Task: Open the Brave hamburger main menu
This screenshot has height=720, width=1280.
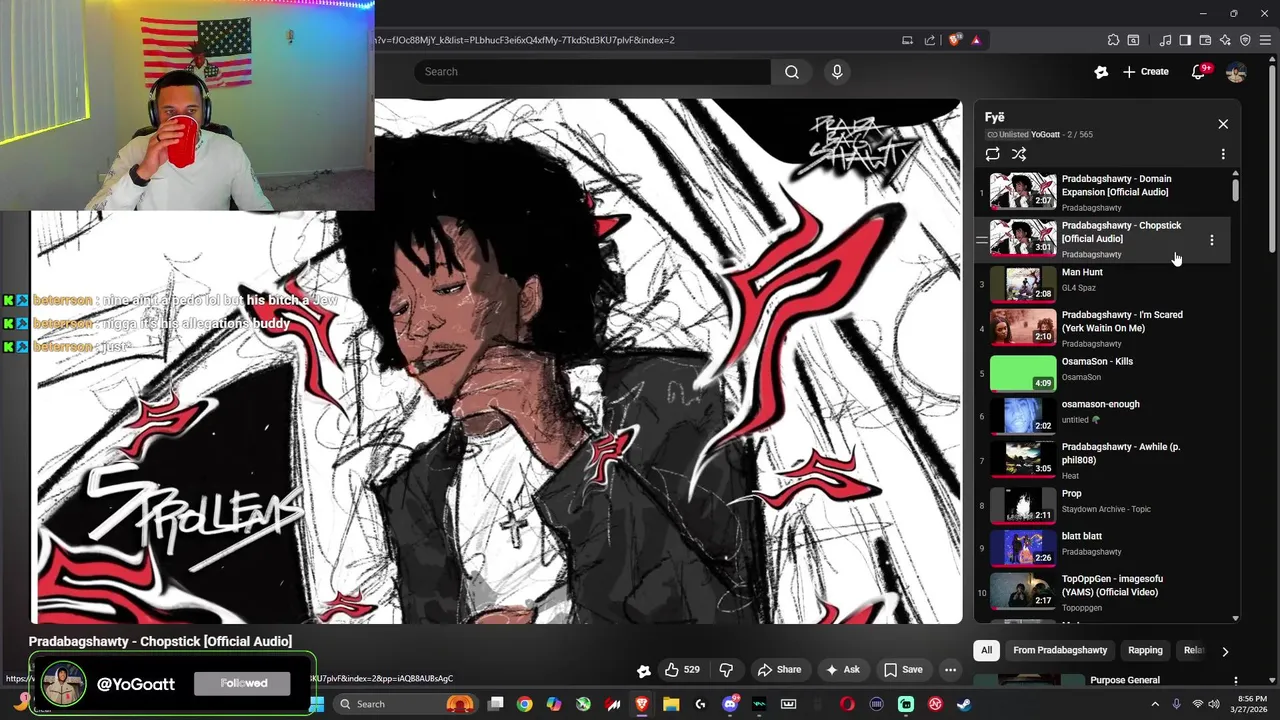Action: [1266, 40]
